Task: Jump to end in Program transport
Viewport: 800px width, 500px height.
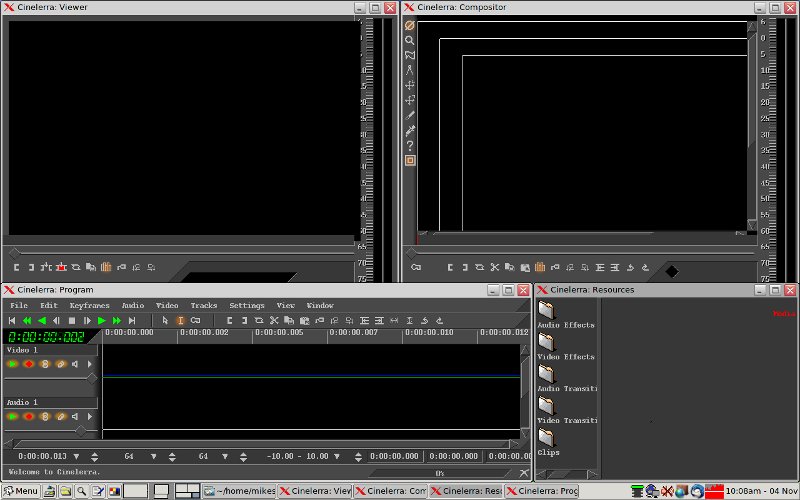Action: [132, 320]
